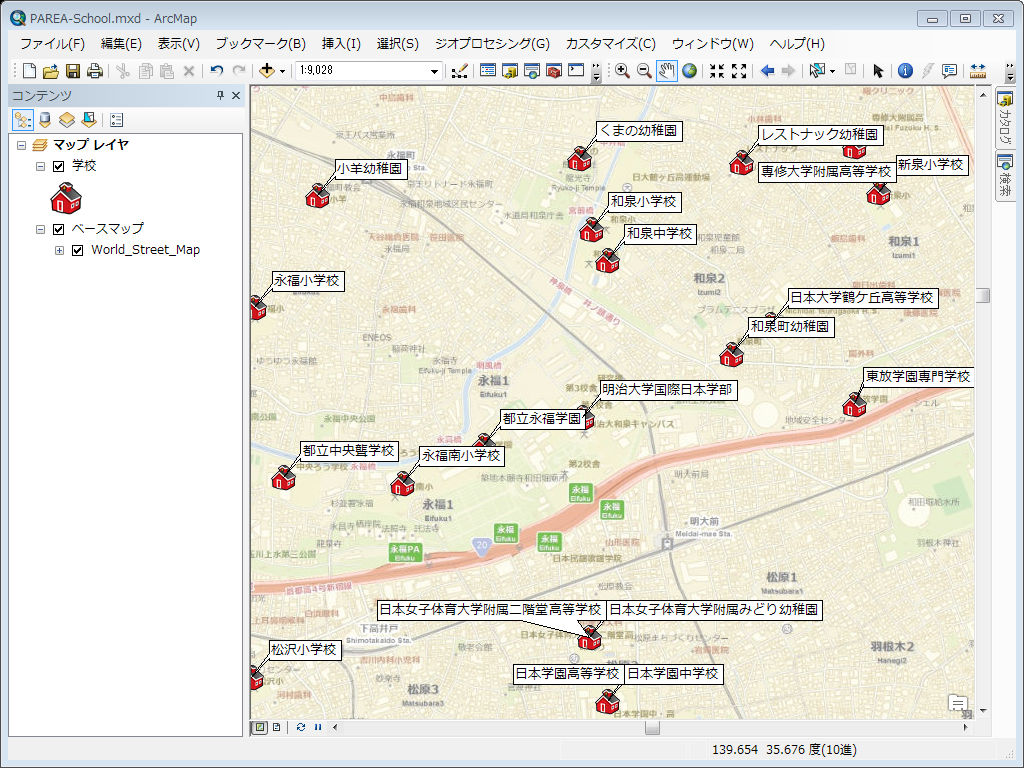Uncheck World_Street_Map layer
1024x768 pixels.
point(78,250)
